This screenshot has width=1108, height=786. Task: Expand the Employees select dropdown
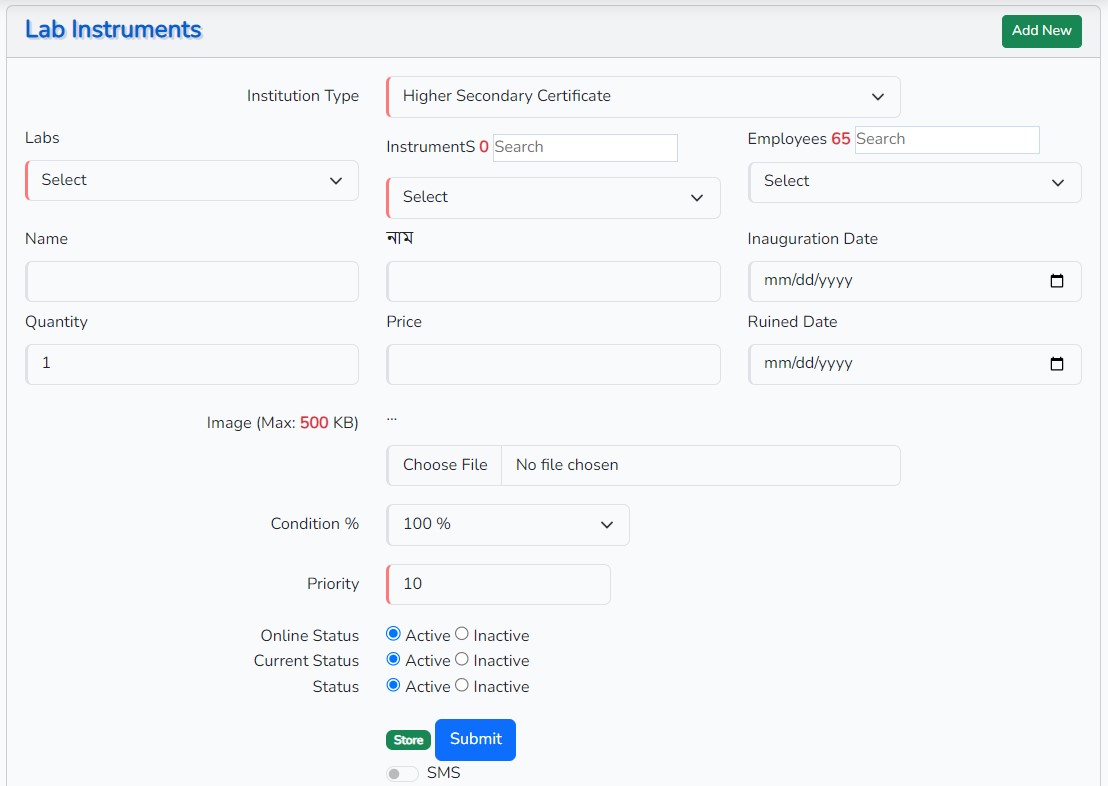pos(914,182)
